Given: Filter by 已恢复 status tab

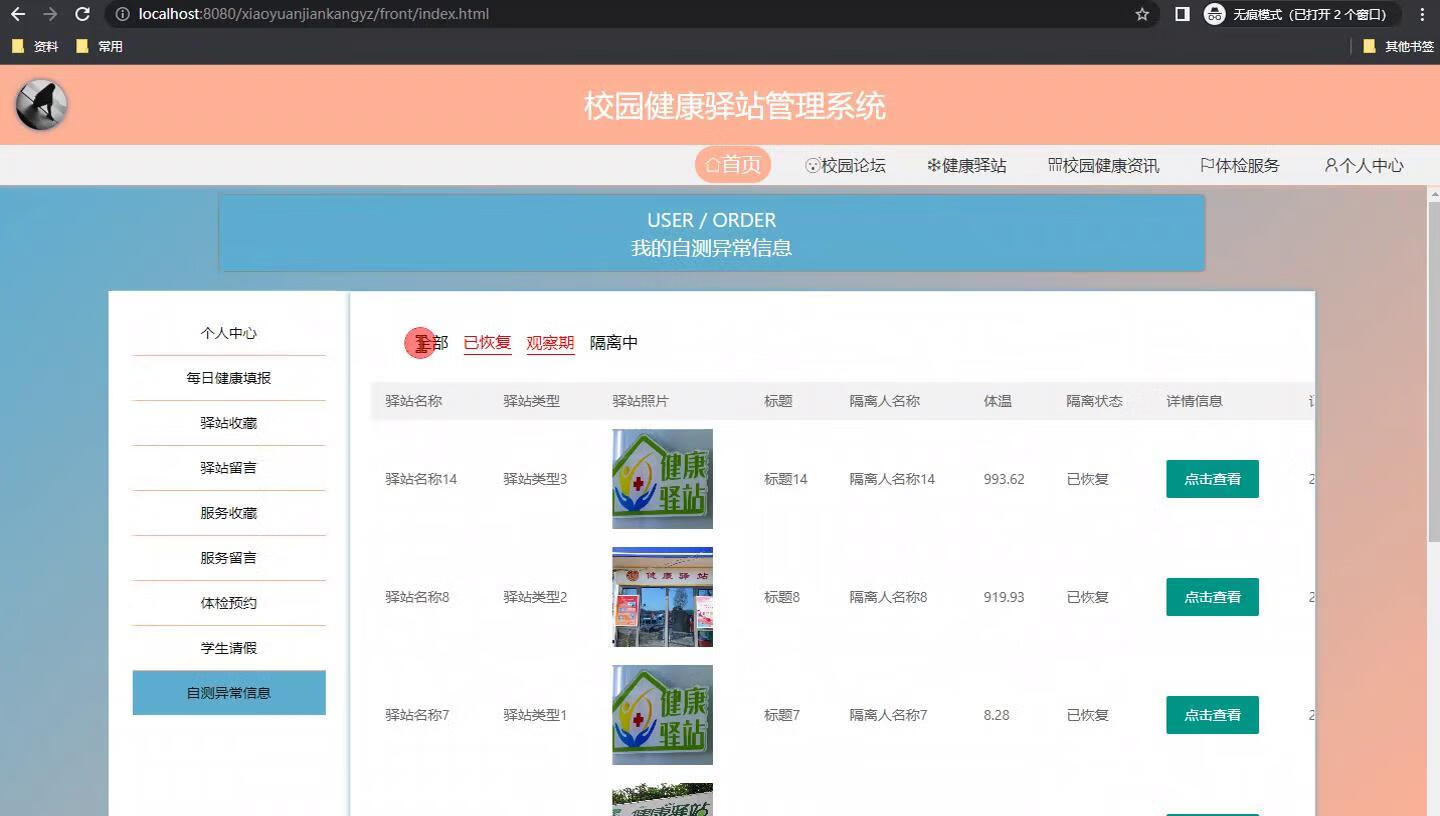Looking at the screenshot, I should click(487, 343).
